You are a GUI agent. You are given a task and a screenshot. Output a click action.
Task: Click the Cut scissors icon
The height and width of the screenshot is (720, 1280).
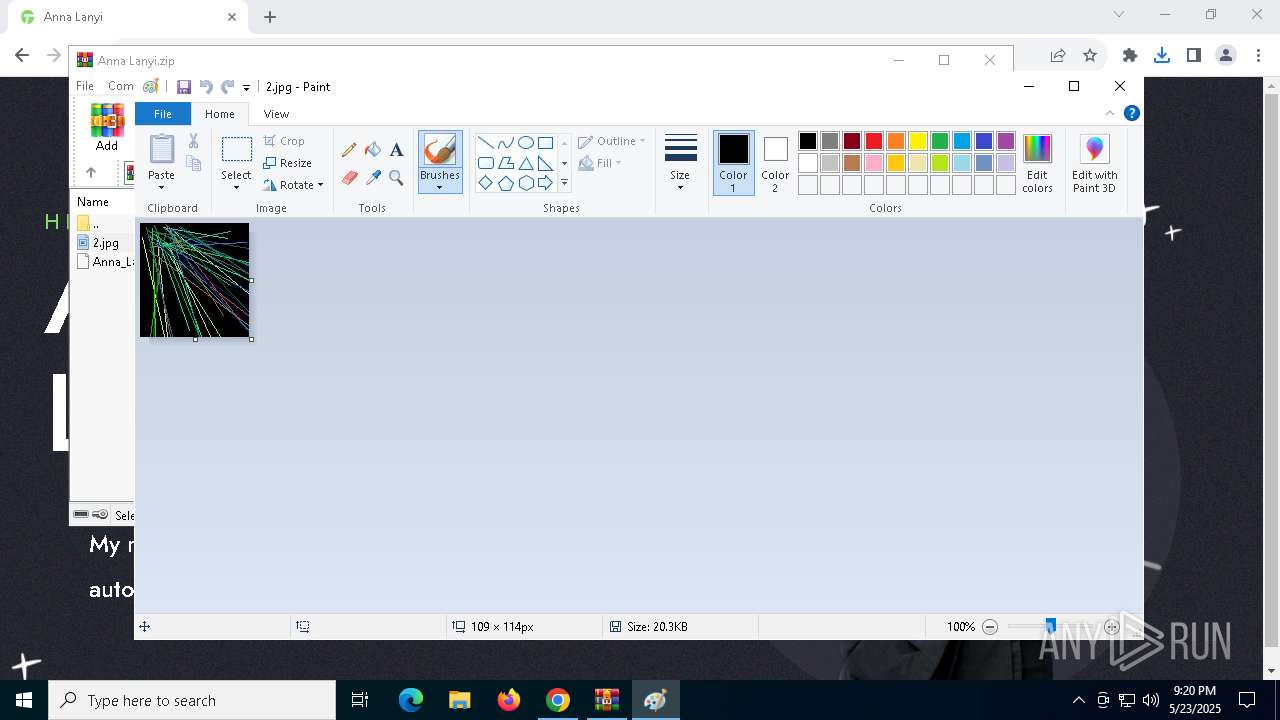(194, 141)
